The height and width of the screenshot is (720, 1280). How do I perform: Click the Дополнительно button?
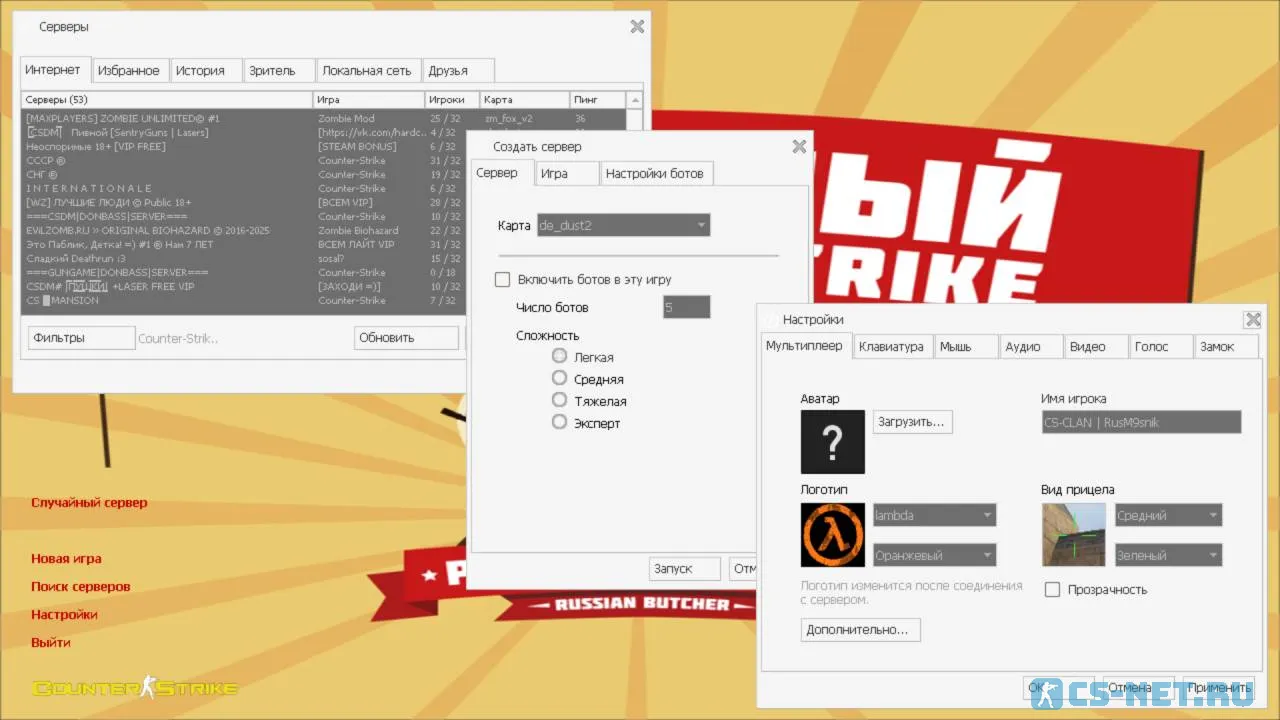point(860,630)
